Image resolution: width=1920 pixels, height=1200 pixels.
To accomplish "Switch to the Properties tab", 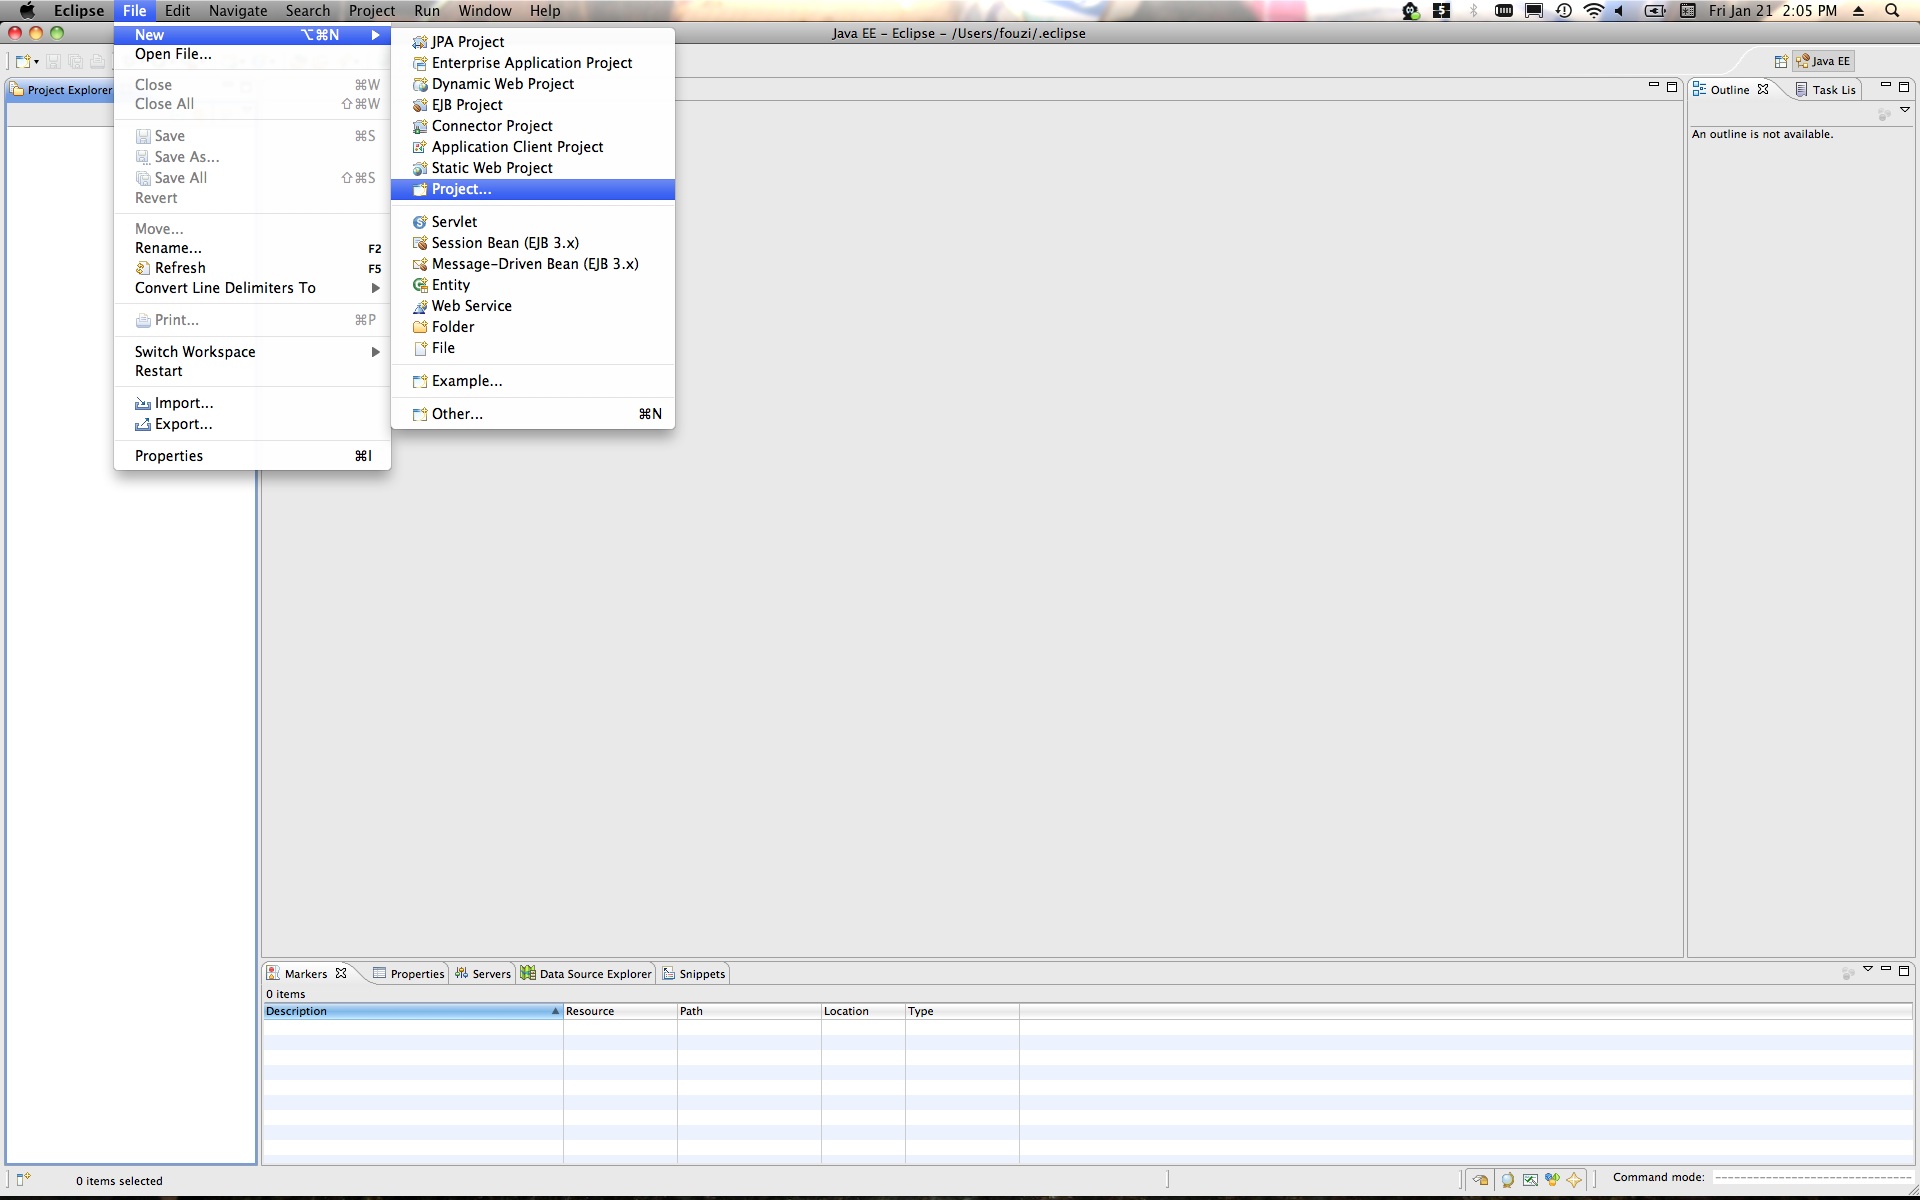I will (408, 974).
